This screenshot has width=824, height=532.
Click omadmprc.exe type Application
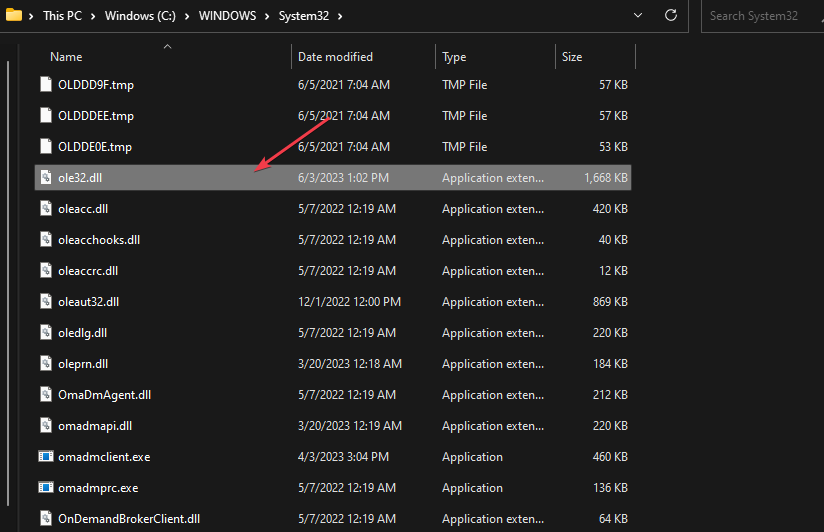click(472, 488)
